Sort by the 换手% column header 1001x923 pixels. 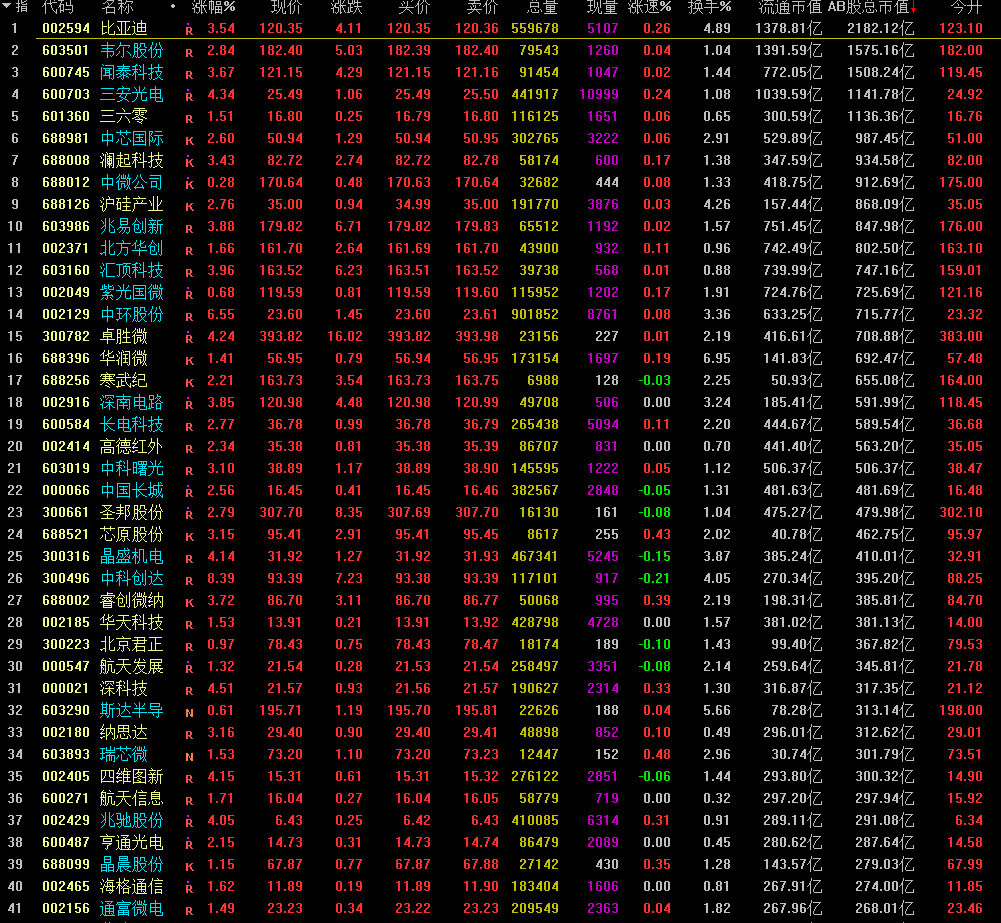709,7
